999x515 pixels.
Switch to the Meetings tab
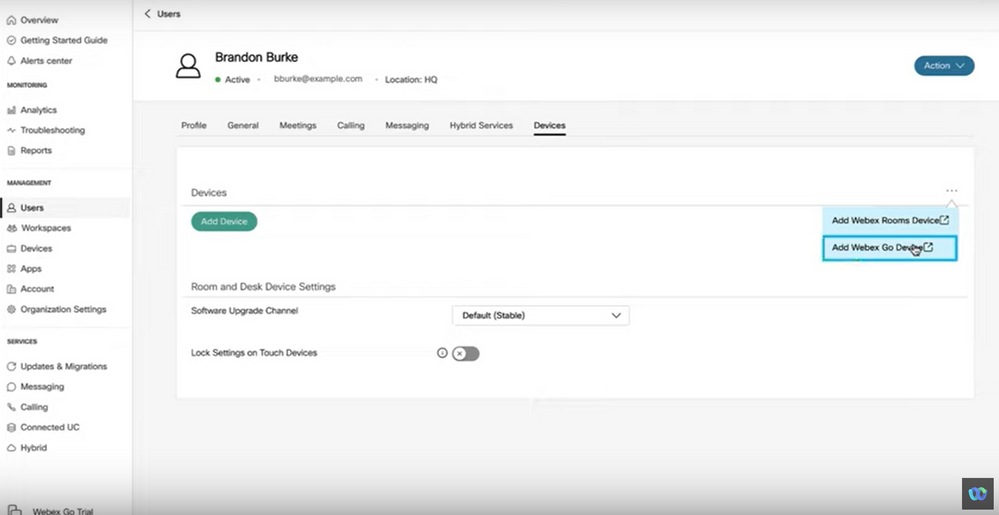point(298,126)
